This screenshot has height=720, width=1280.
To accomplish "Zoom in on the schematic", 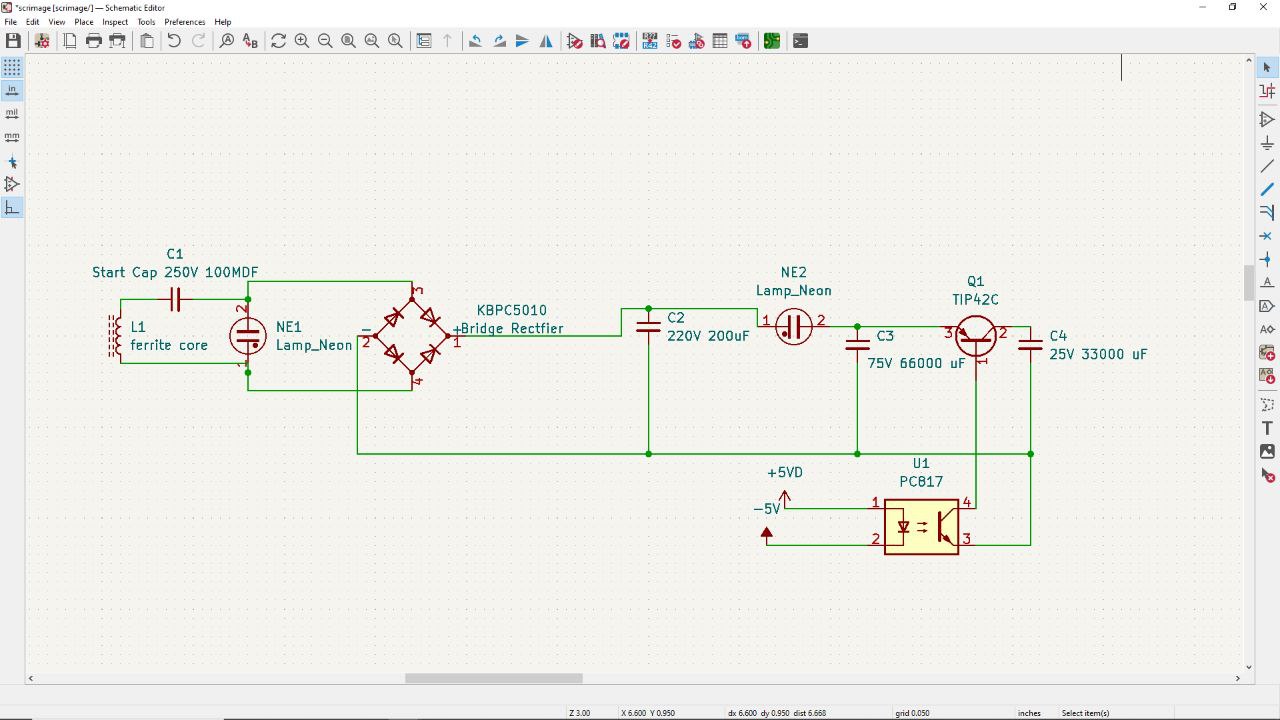I will 302,41.
